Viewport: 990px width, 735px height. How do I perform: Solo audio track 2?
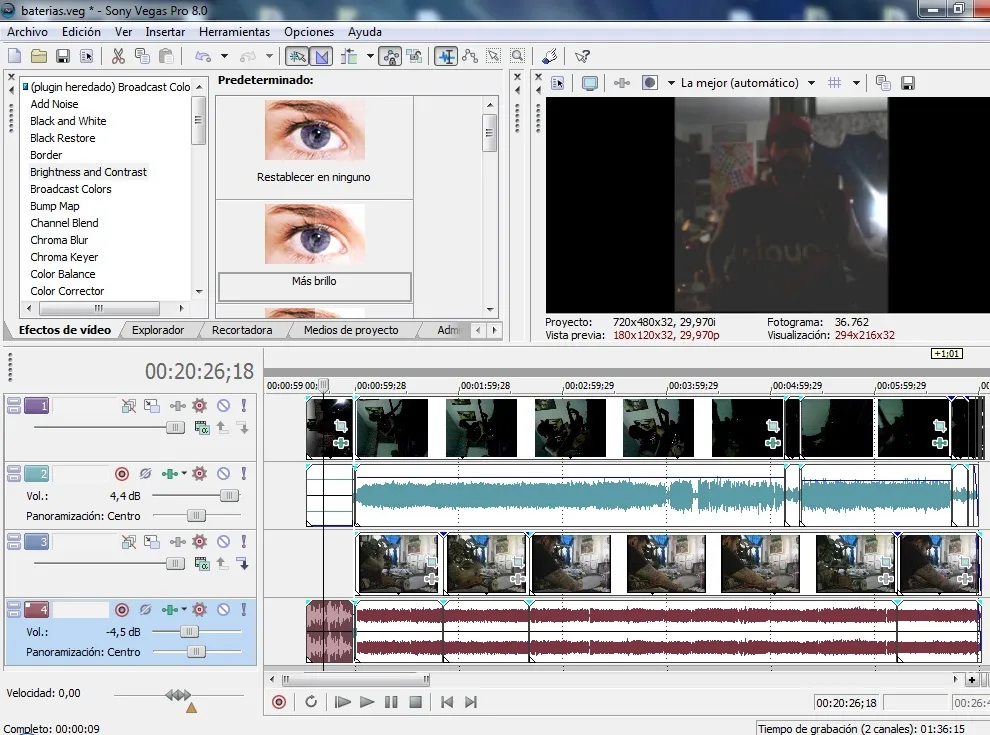click(243, 473)
